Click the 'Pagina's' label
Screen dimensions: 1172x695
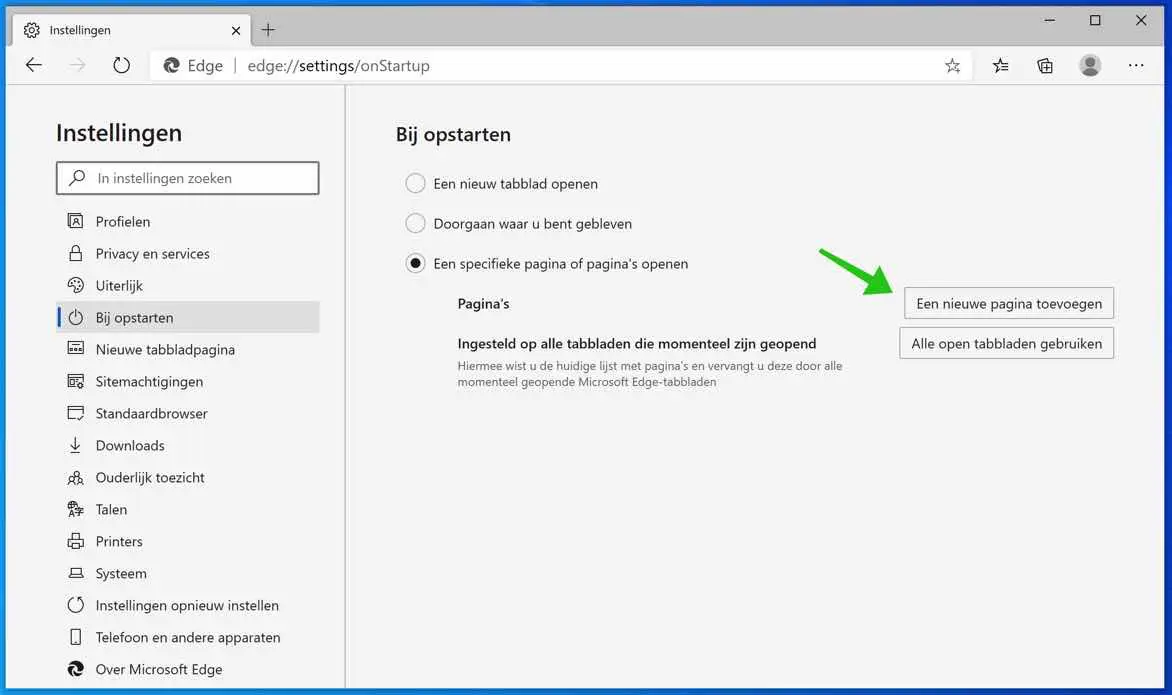coord(484,303)
